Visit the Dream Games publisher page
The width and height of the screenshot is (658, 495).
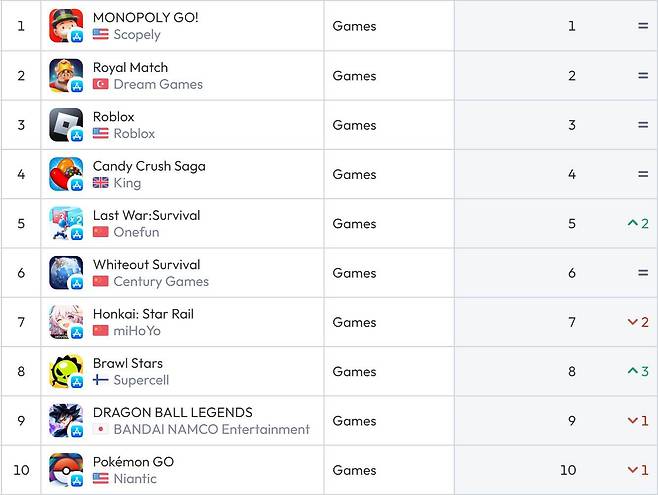pos(157,84)
